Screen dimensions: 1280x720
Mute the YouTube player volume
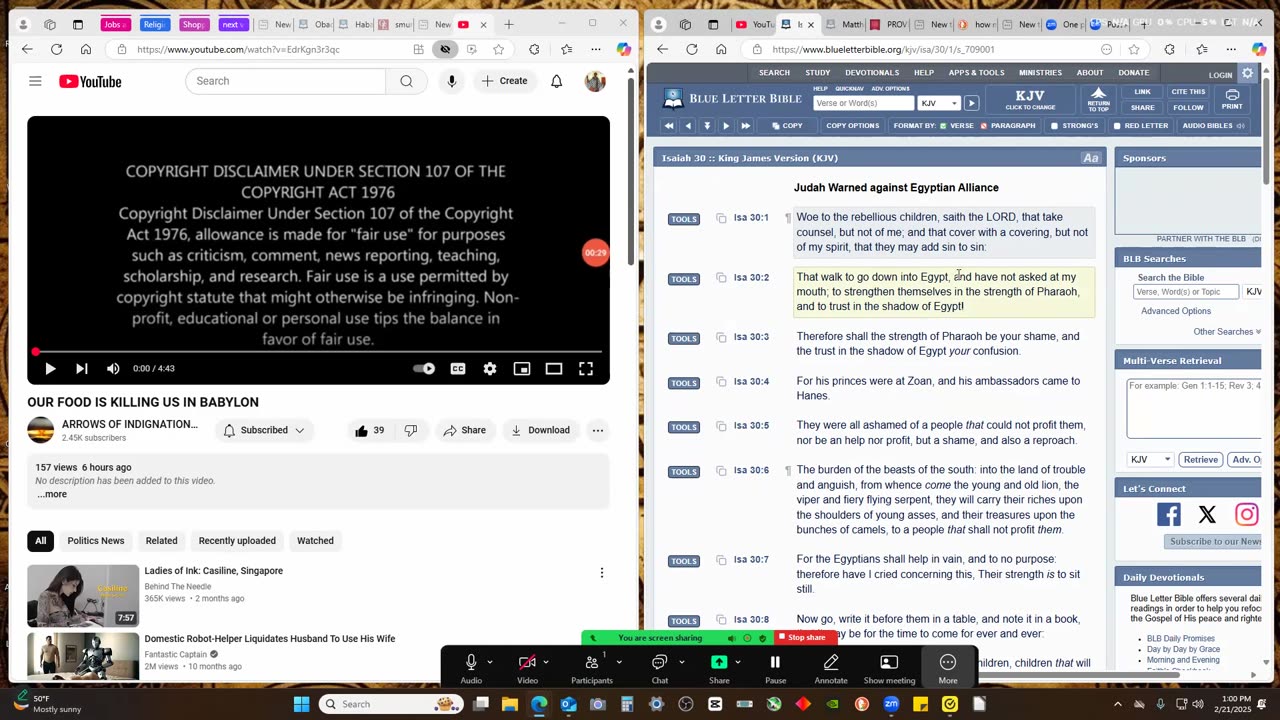(x=113, y=369)
